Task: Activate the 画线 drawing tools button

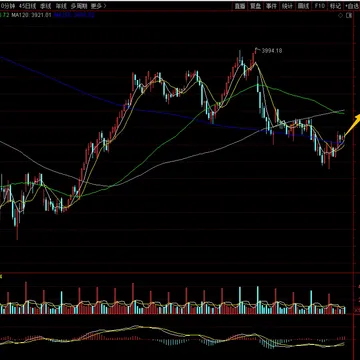Action: pos(303,6)
